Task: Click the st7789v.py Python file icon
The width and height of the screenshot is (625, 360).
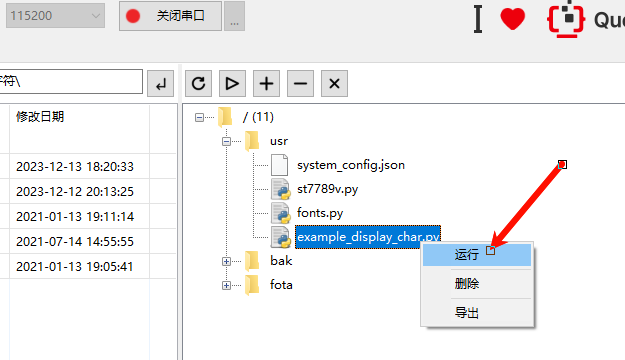Action: [281, 189]
